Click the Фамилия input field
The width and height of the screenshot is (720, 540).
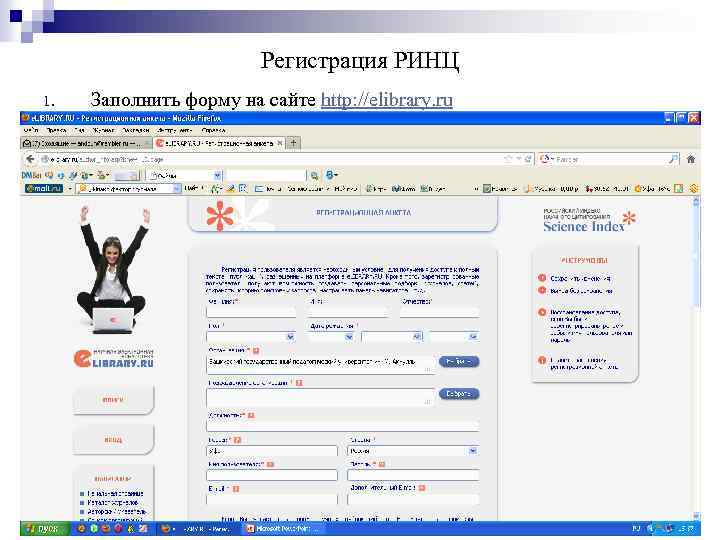[251, 312]
